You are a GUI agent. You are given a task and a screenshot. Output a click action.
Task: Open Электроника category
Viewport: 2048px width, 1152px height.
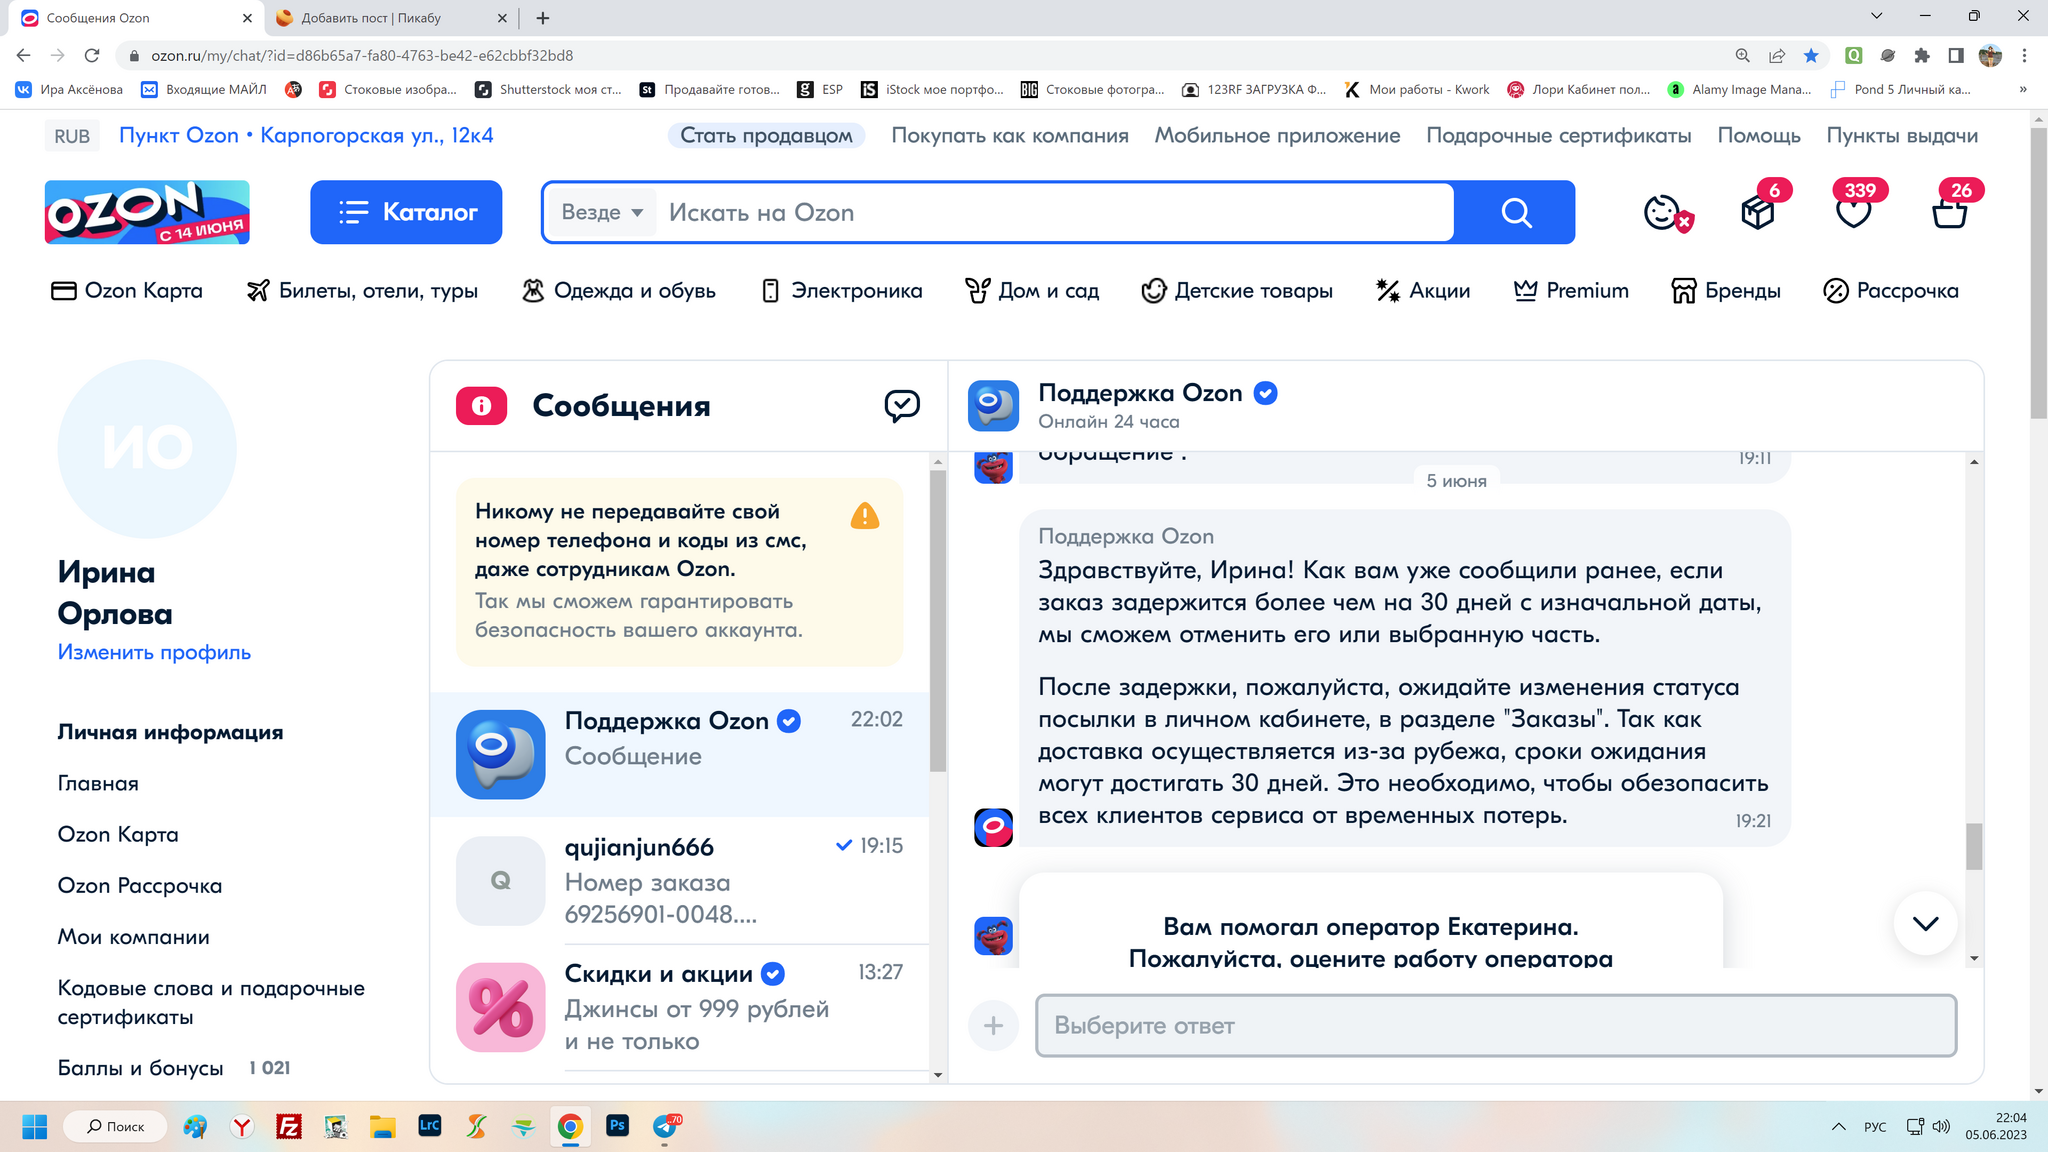842,291
